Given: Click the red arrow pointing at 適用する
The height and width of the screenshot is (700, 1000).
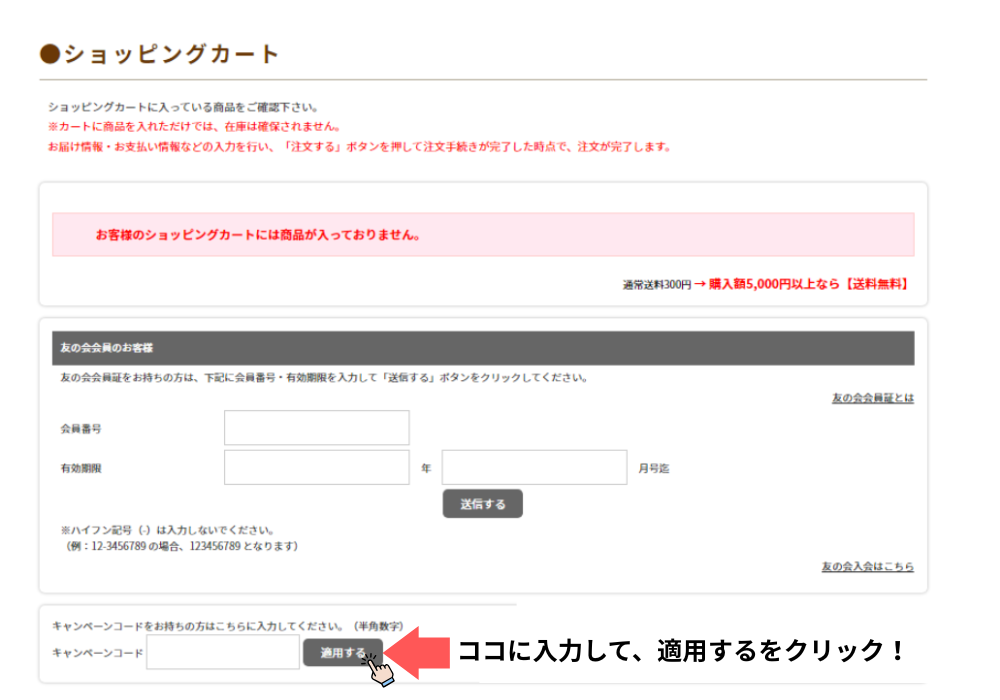Looking at the screenshot, I should tap(418, 652).
